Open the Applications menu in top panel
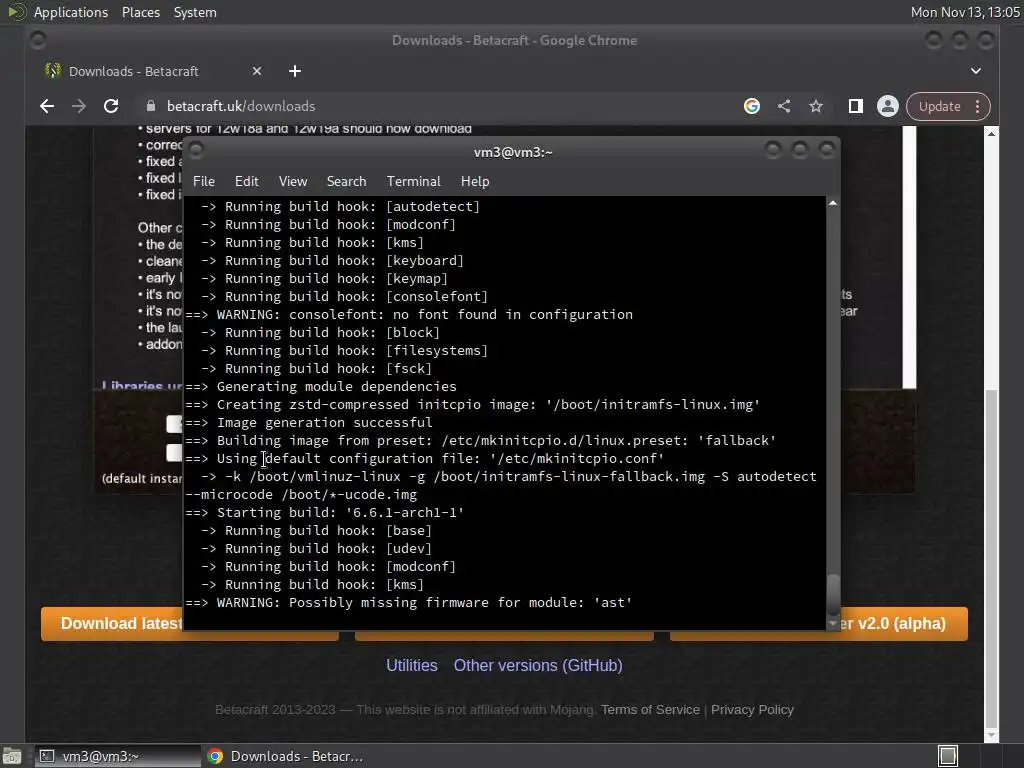This screenshot has width=1024, height=768. point(71,12)
